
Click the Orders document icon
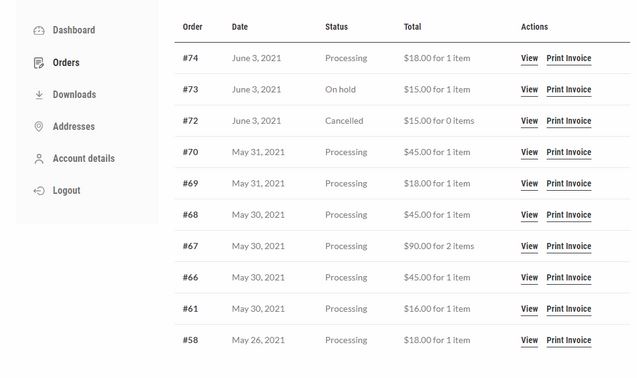pos(39,63)
